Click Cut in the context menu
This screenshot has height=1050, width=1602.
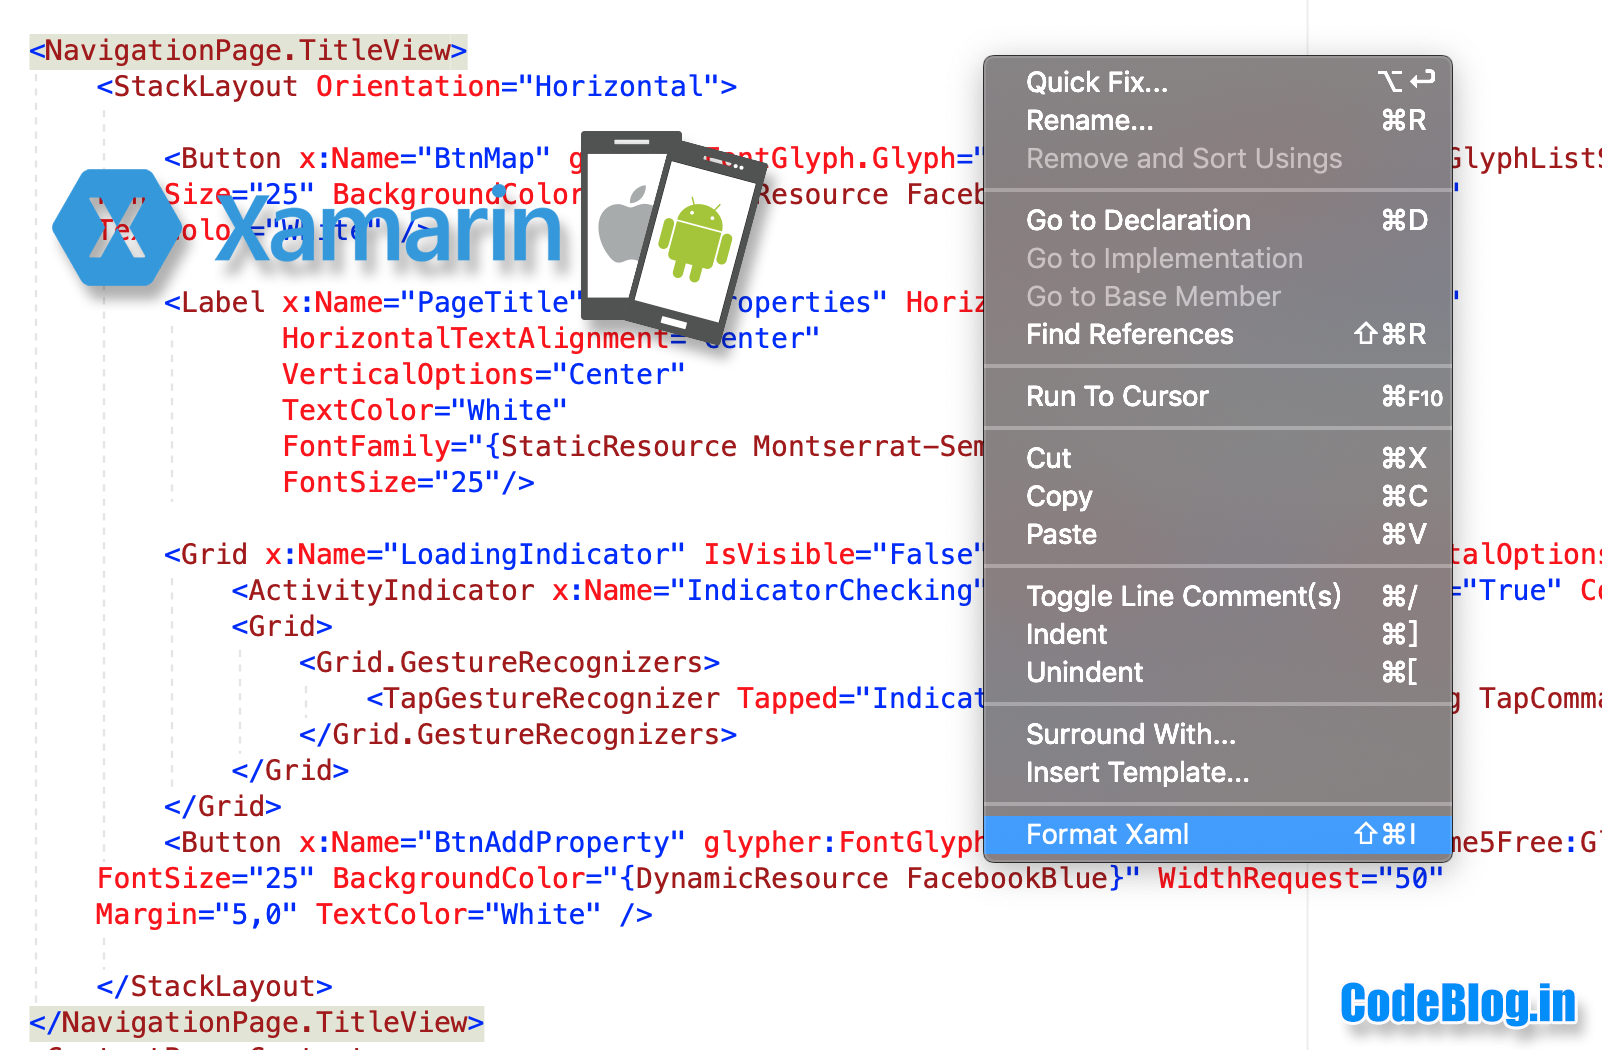(x=1047, y=458)
